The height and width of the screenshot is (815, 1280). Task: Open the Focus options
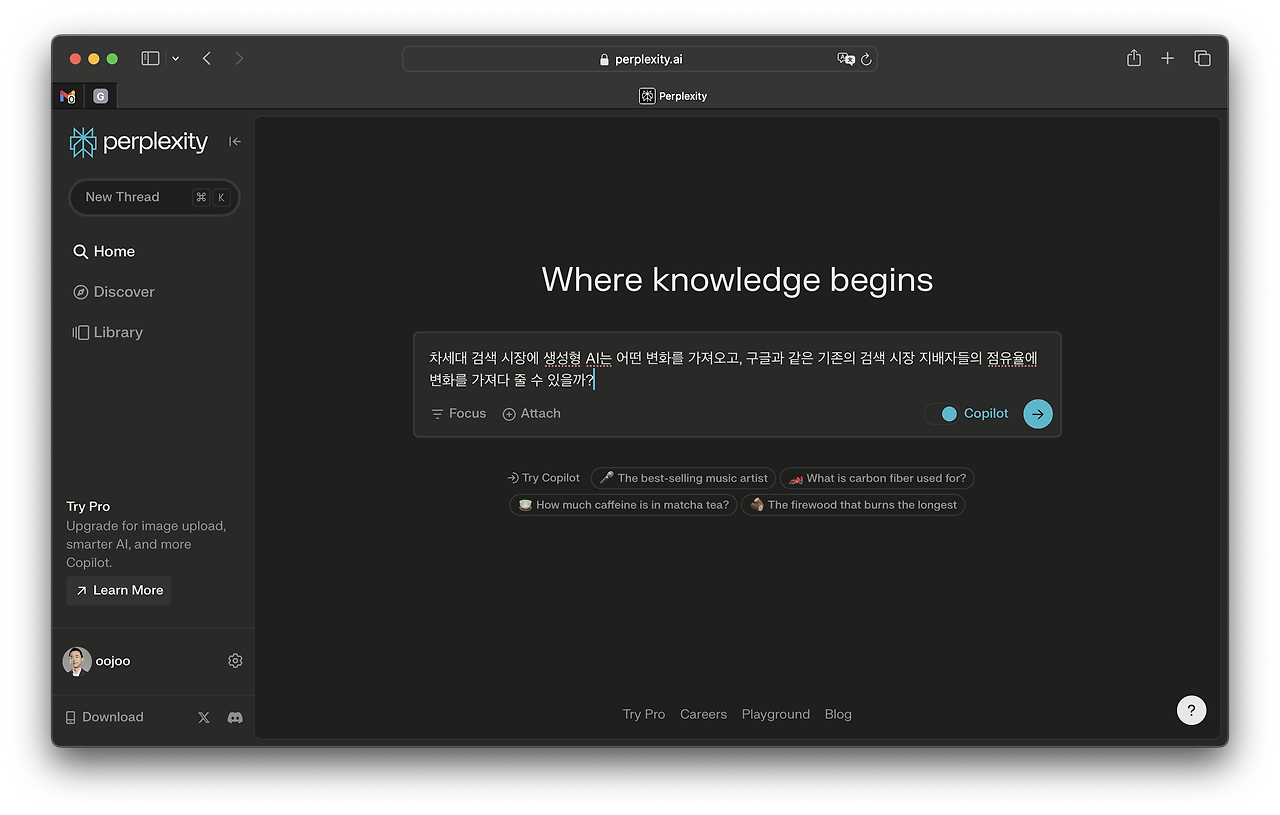click(x=458, y=414)
